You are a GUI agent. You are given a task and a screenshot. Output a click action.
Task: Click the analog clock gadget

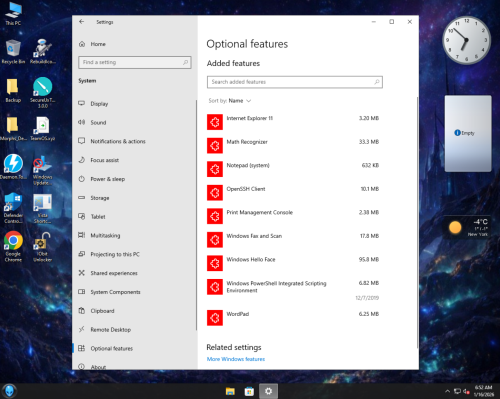(466, 40)
